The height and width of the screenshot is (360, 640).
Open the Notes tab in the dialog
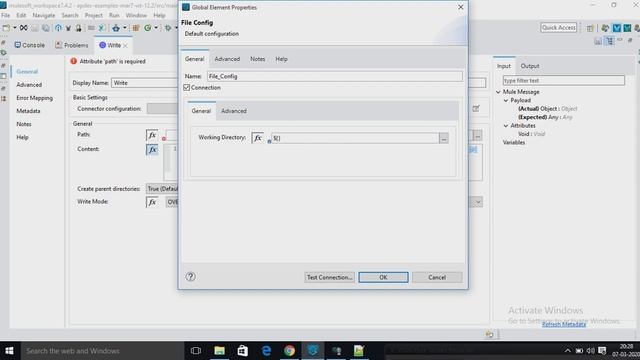click(258, 59)
